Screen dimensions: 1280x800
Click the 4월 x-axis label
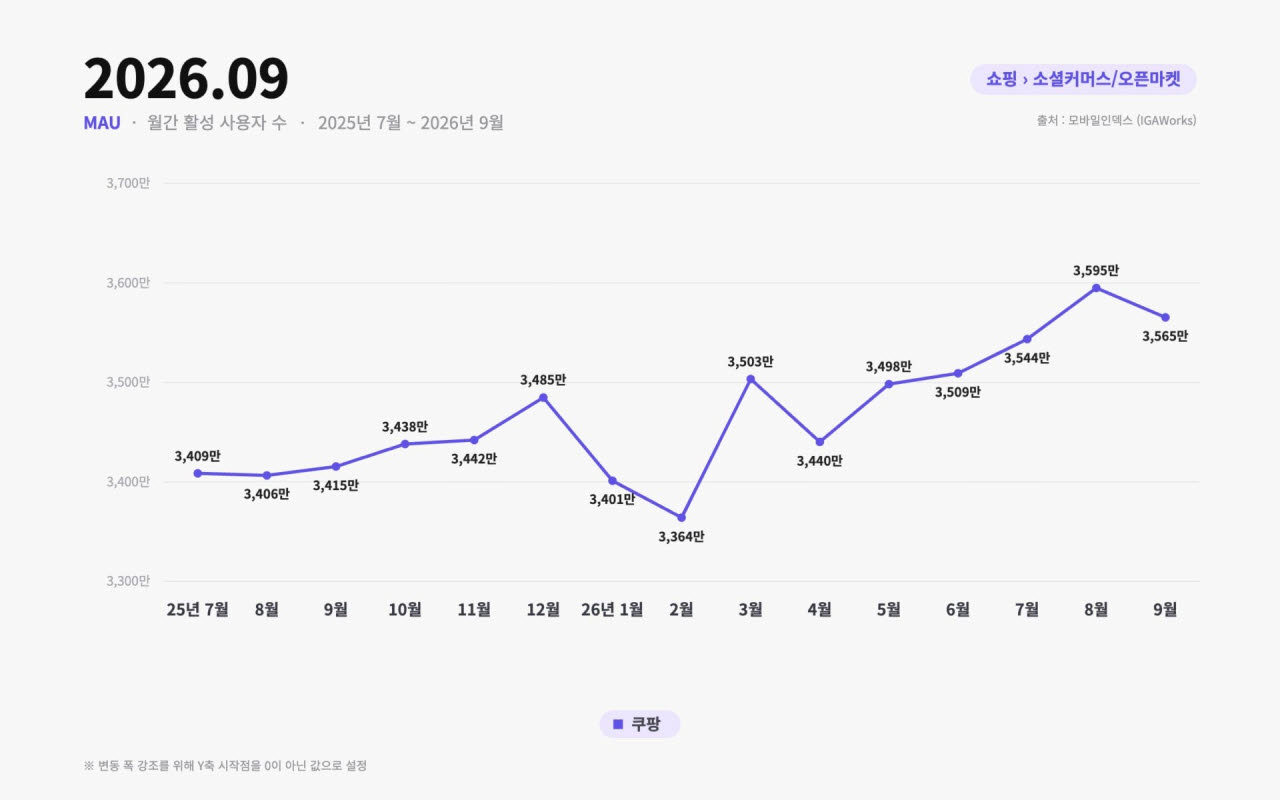pos(819,609)
